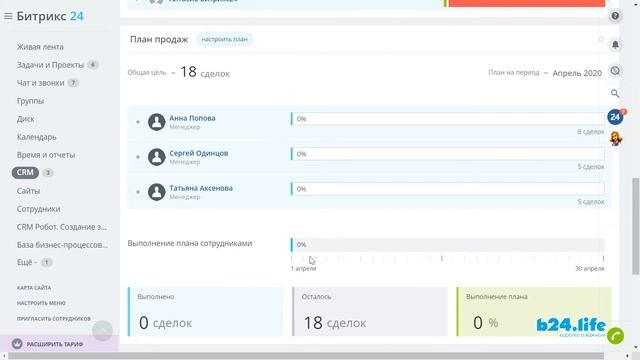The image size is (640, 360).
Task: Click the horizontal scrollbar at bottom
Action: [306, 356]
